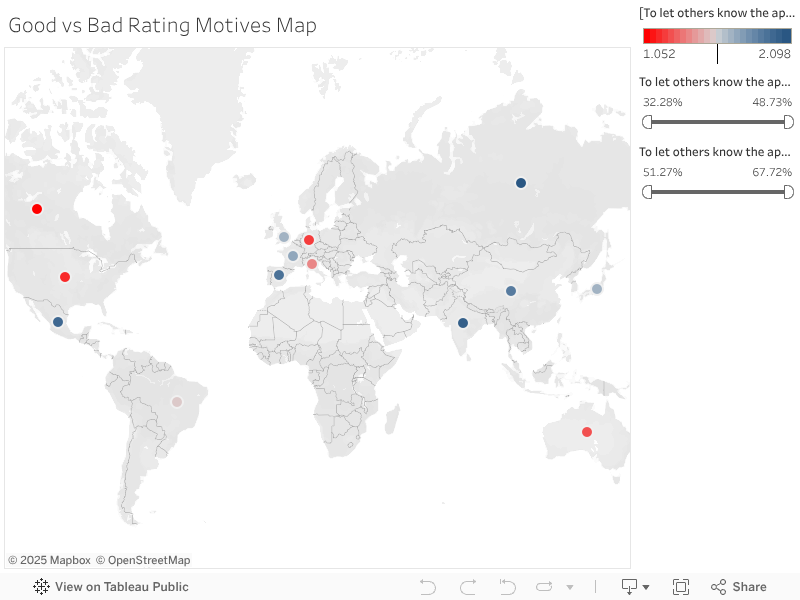This screenshot has width=800, height=600.
Task: Click the Tableau logo icon
Action: pyautogui.click(x=42, y=587)
